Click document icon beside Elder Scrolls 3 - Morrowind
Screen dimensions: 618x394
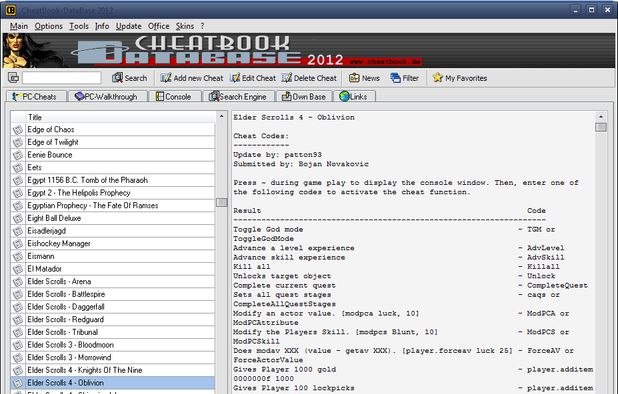point(18,357)
